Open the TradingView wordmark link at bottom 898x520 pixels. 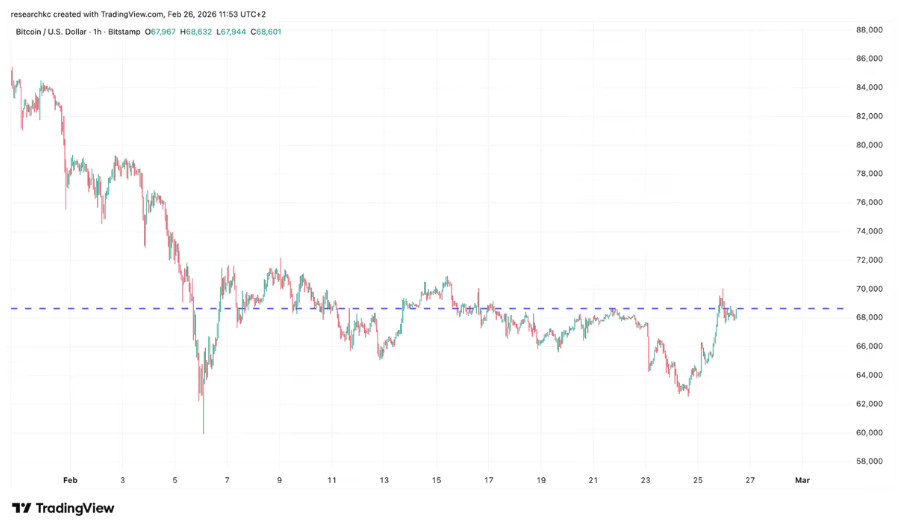point(75,508)
